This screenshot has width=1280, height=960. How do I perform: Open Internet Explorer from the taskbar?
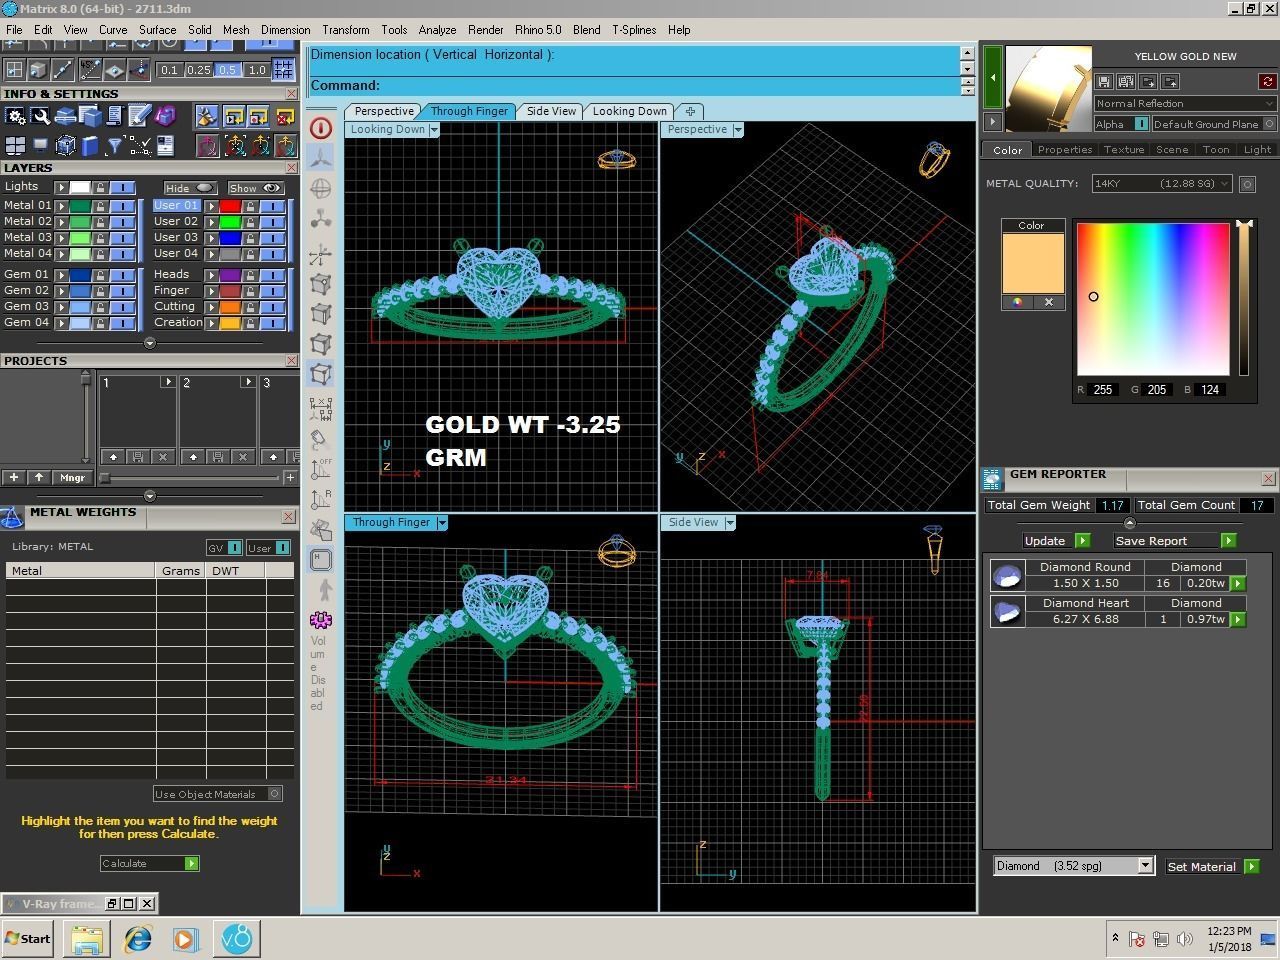pos(137,938)
